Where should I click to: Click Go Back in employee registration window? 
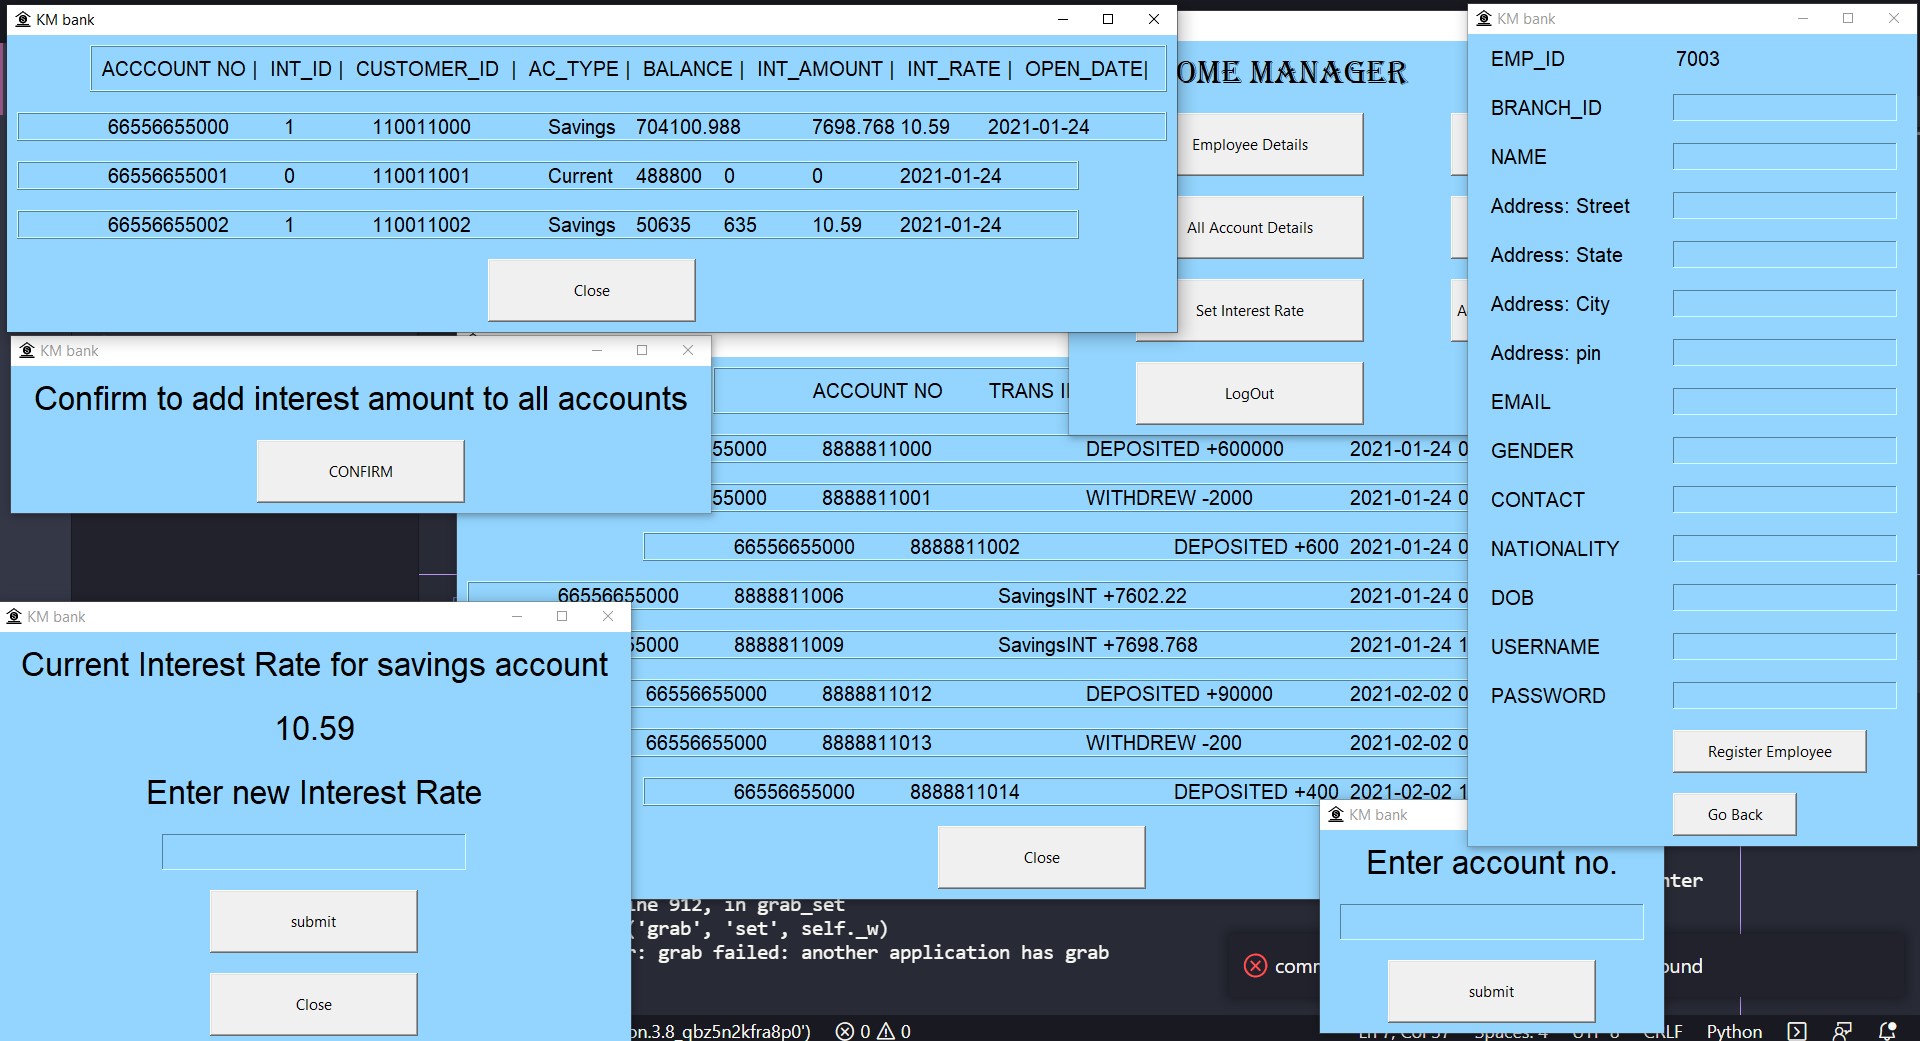[1734, 814]
